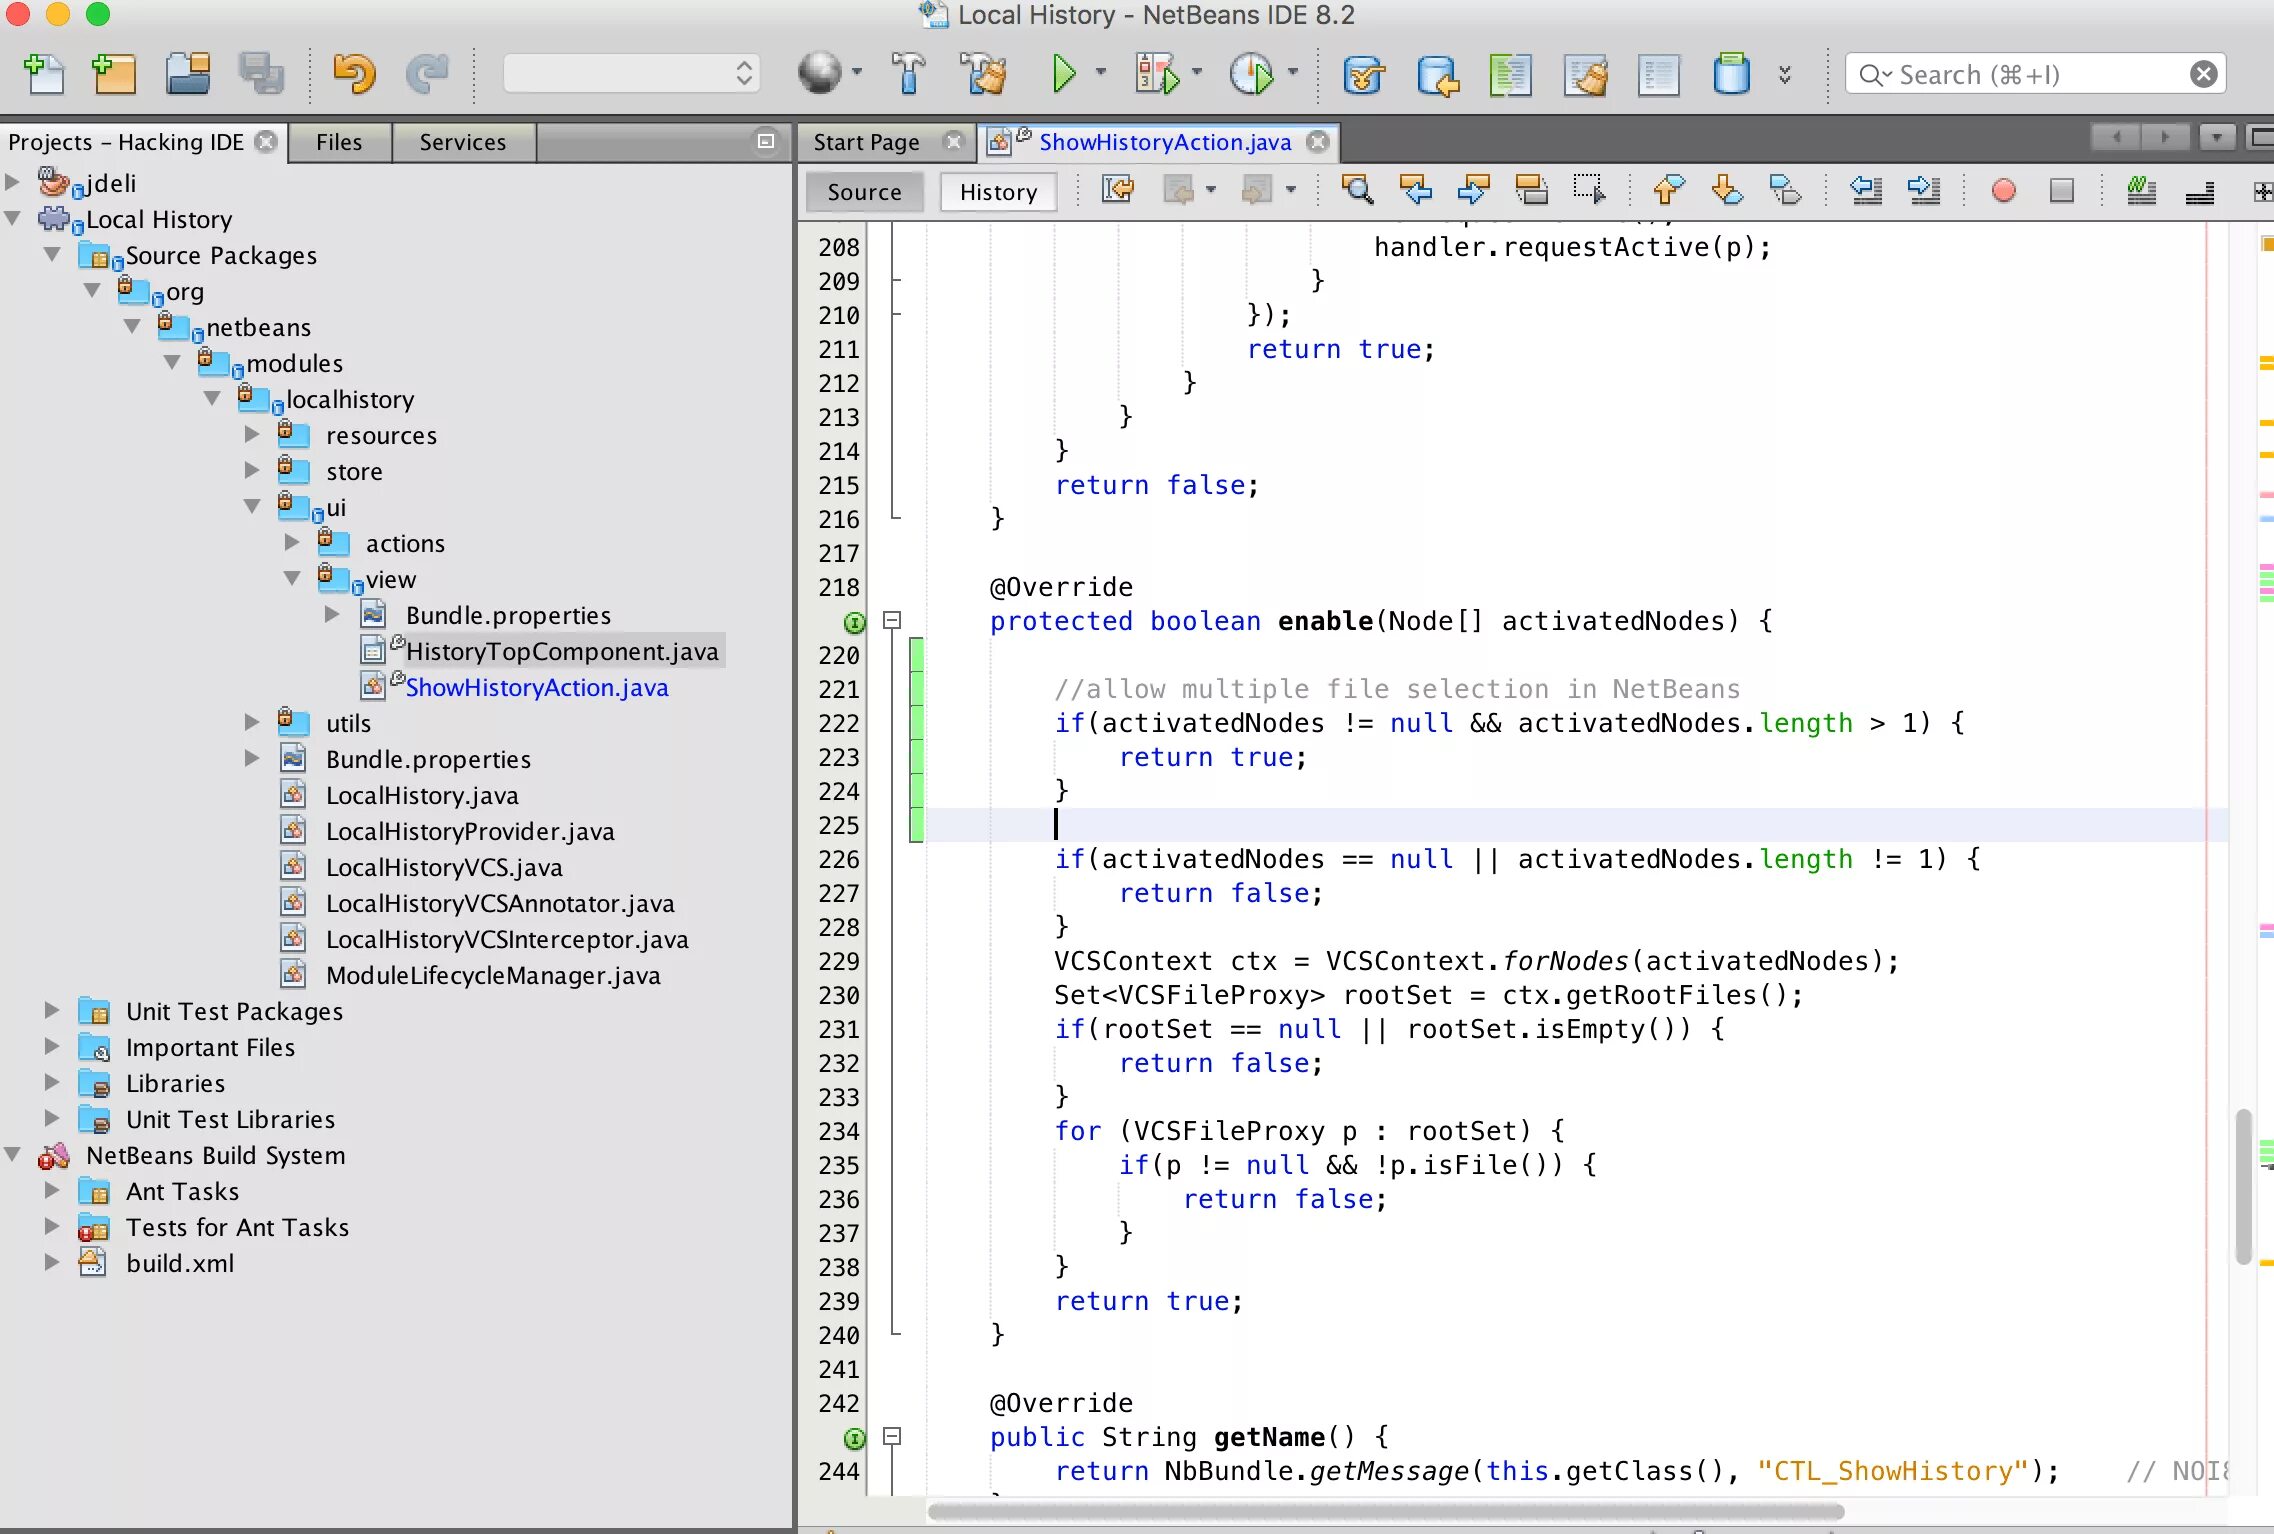The image size is (2274, 1534).
Task: Click the Run Project green play icon
Action: (1063, 74)
